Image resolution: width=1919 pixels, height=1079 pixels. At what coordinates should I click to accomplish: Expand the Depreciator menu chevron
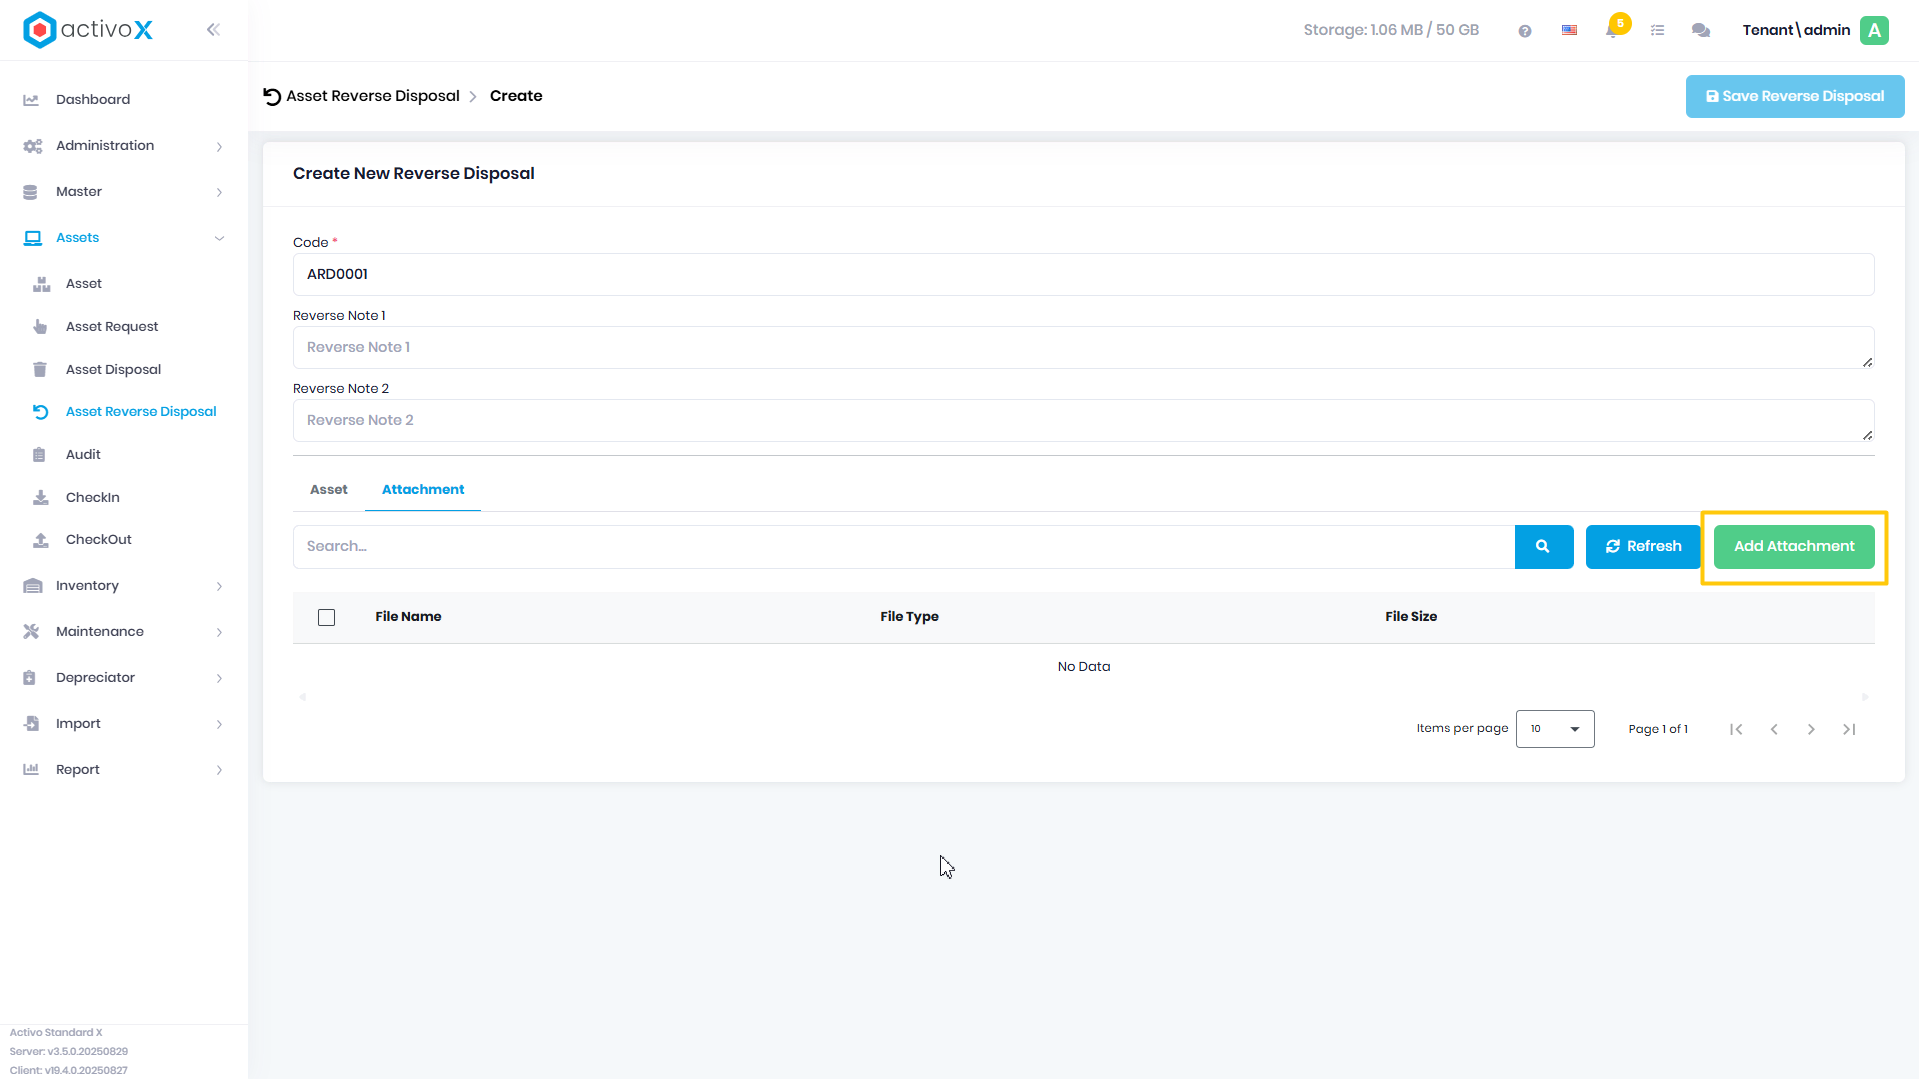[x=219, y=679]
